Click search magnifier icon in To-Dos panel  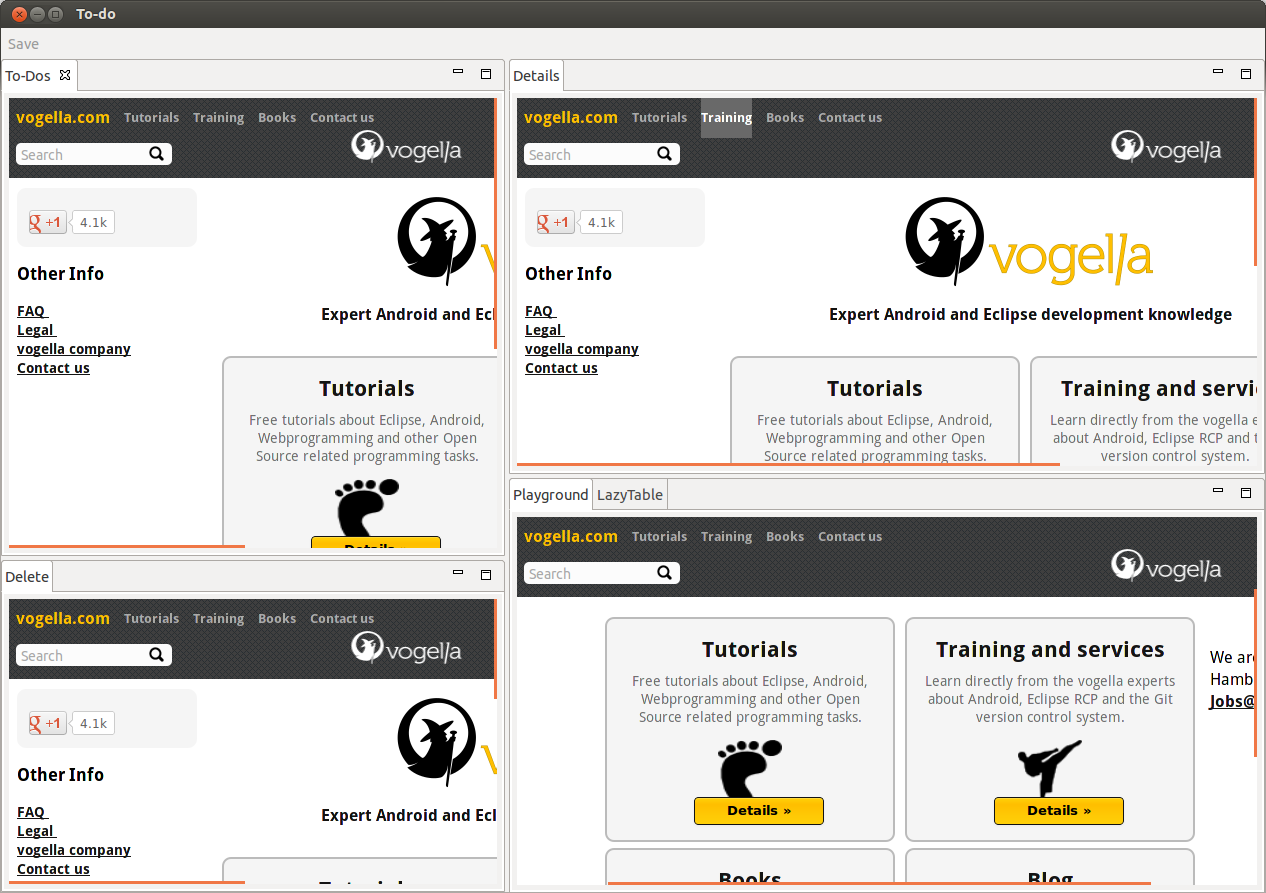click(156, 154)
